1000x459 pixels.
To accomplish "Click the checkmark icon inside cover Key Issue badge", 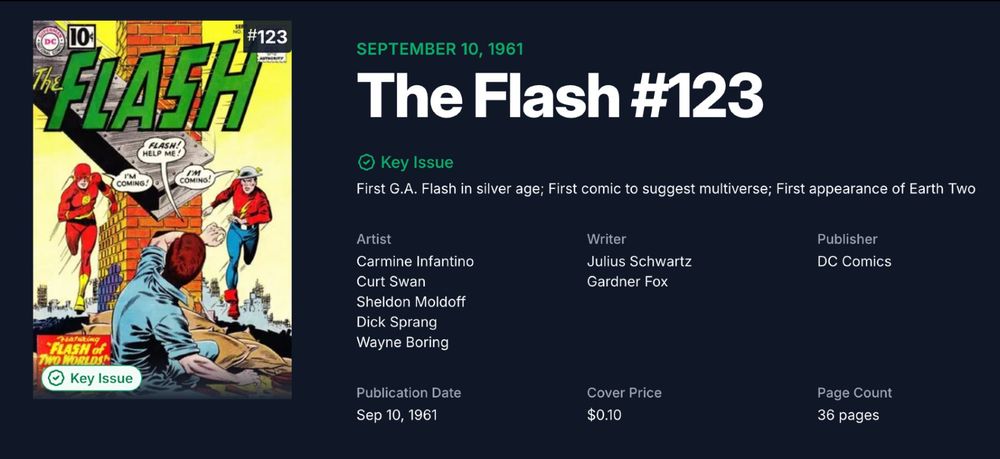I will coord(57,378).
